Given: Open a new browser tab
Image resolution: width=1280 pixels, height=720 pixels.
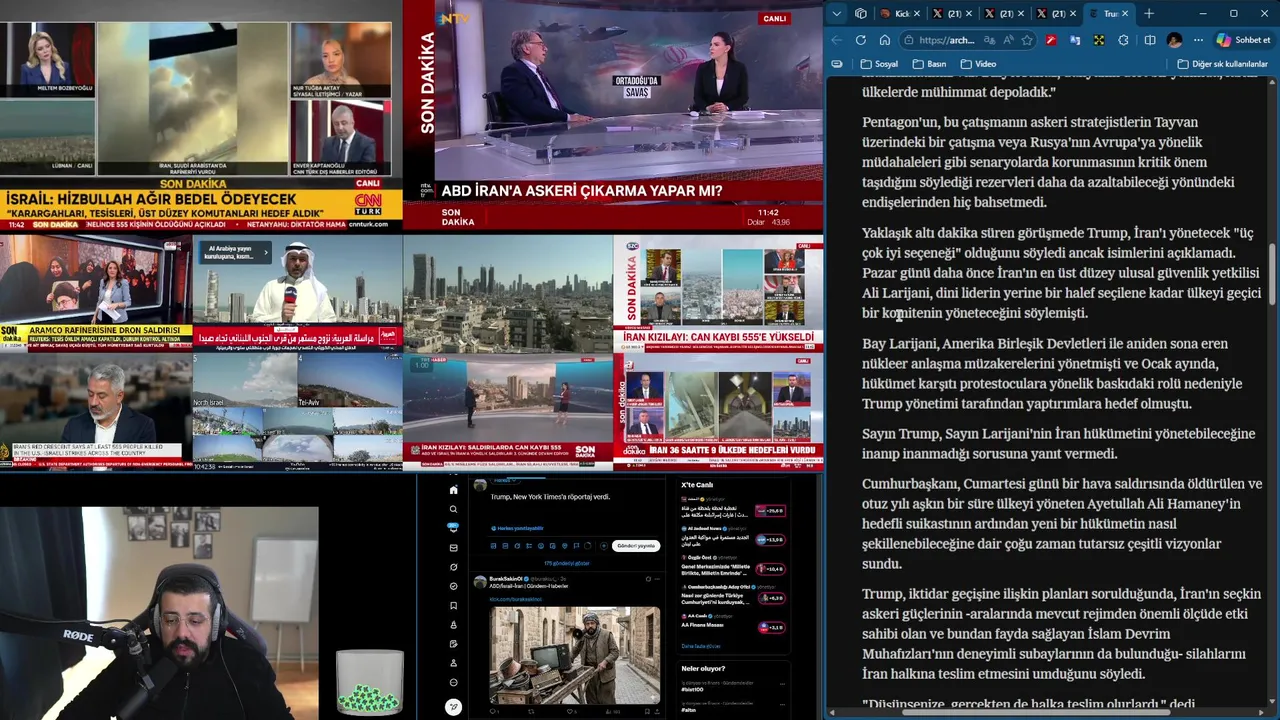Looking at the screenshot, I should point(1149,13).
